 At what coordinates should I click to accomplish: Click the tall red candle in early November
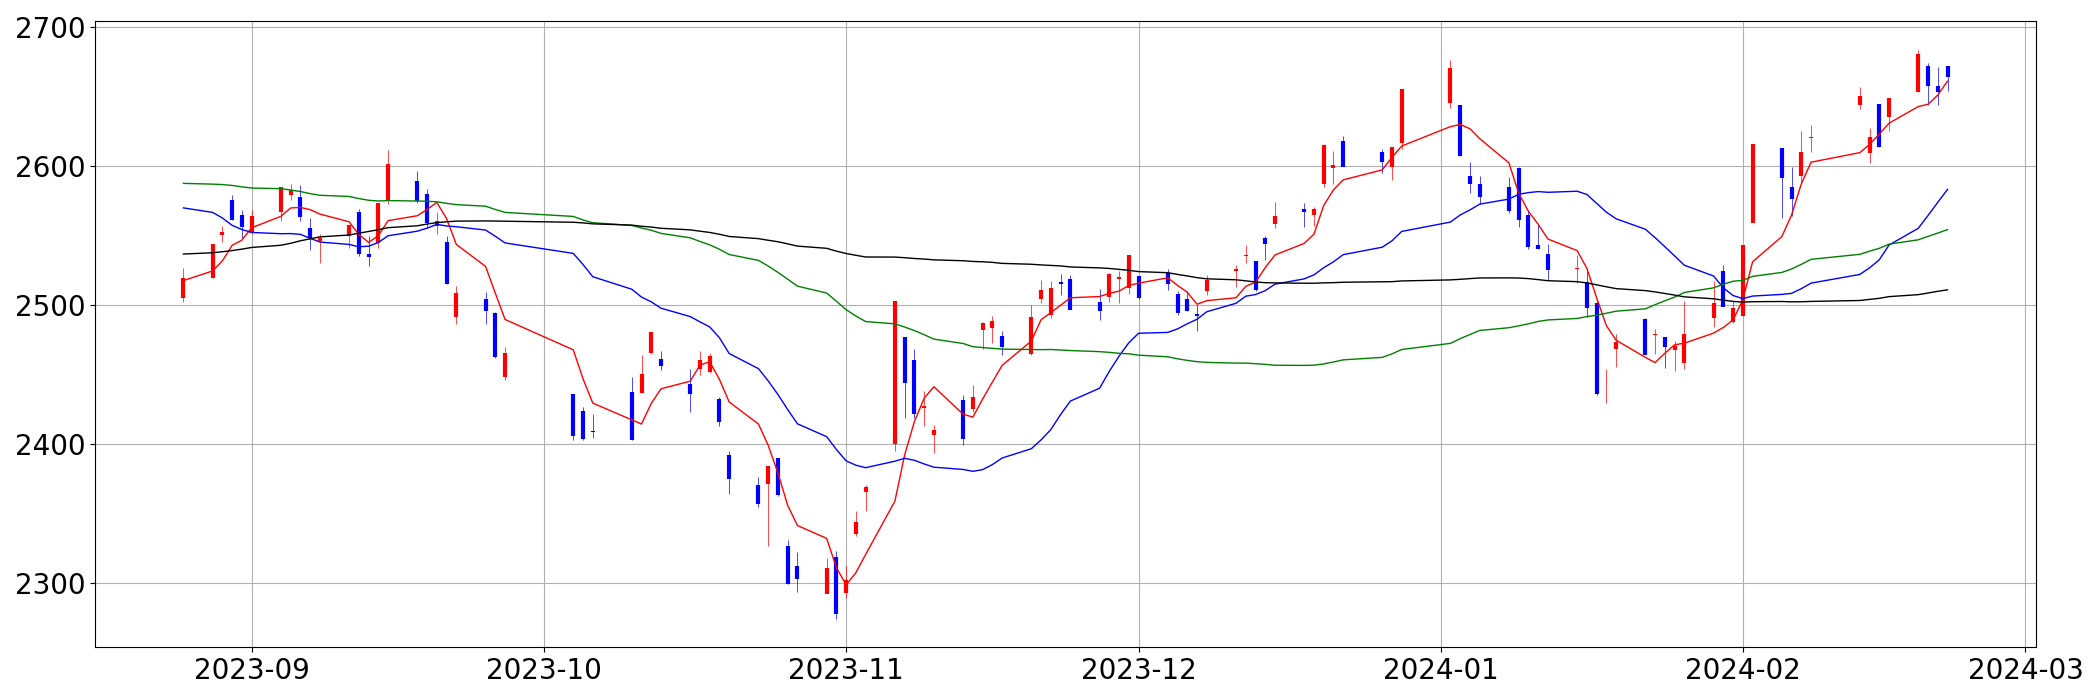(895, 373)
